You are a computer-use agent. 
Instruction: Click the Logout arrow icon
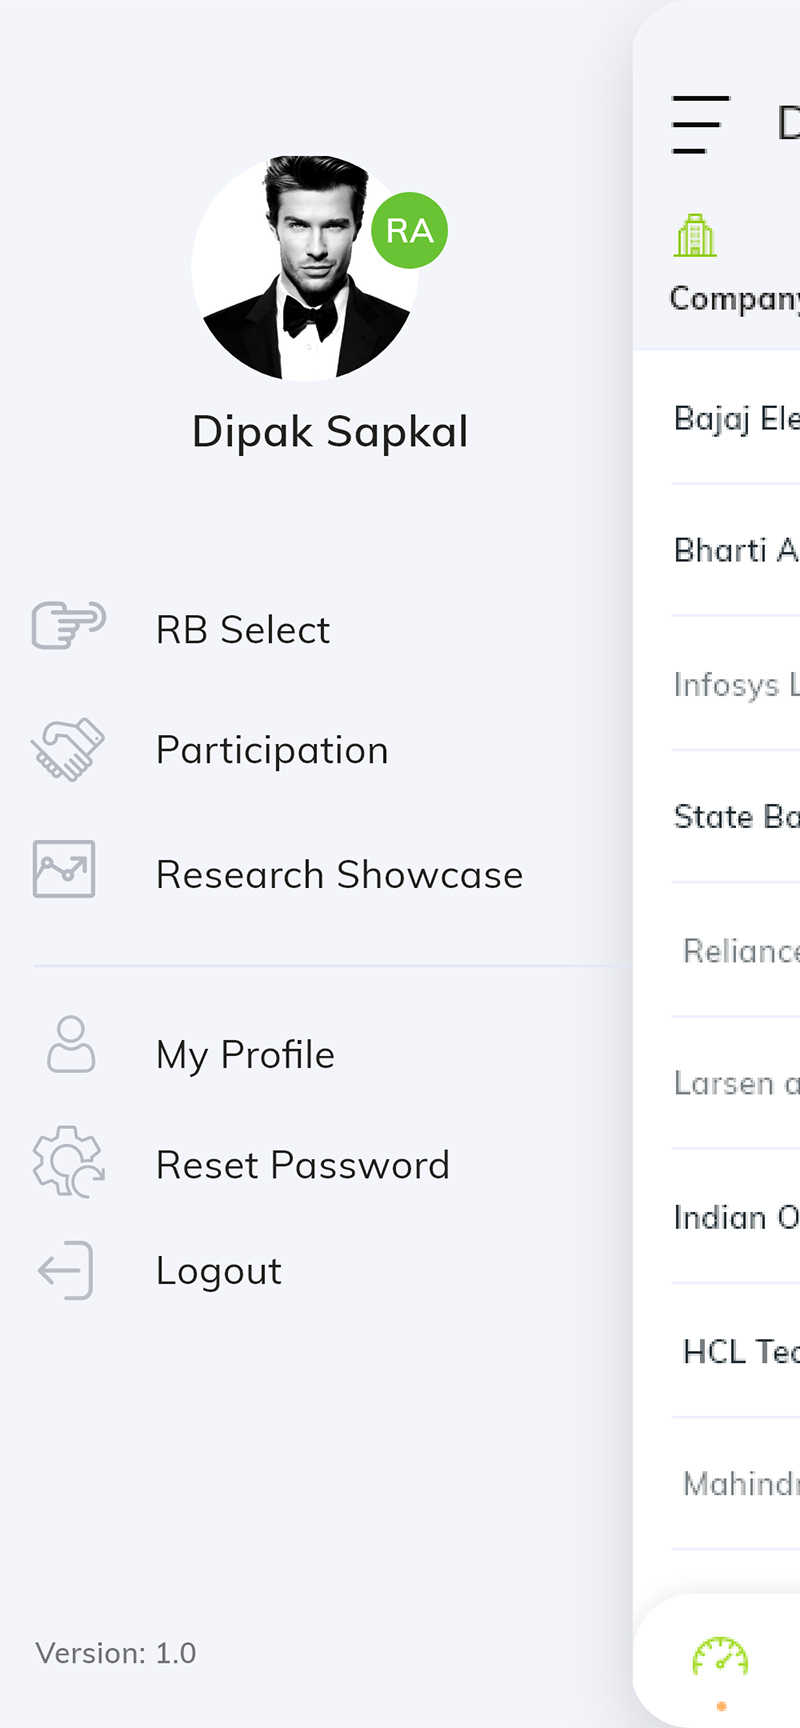pos(65,1270)
